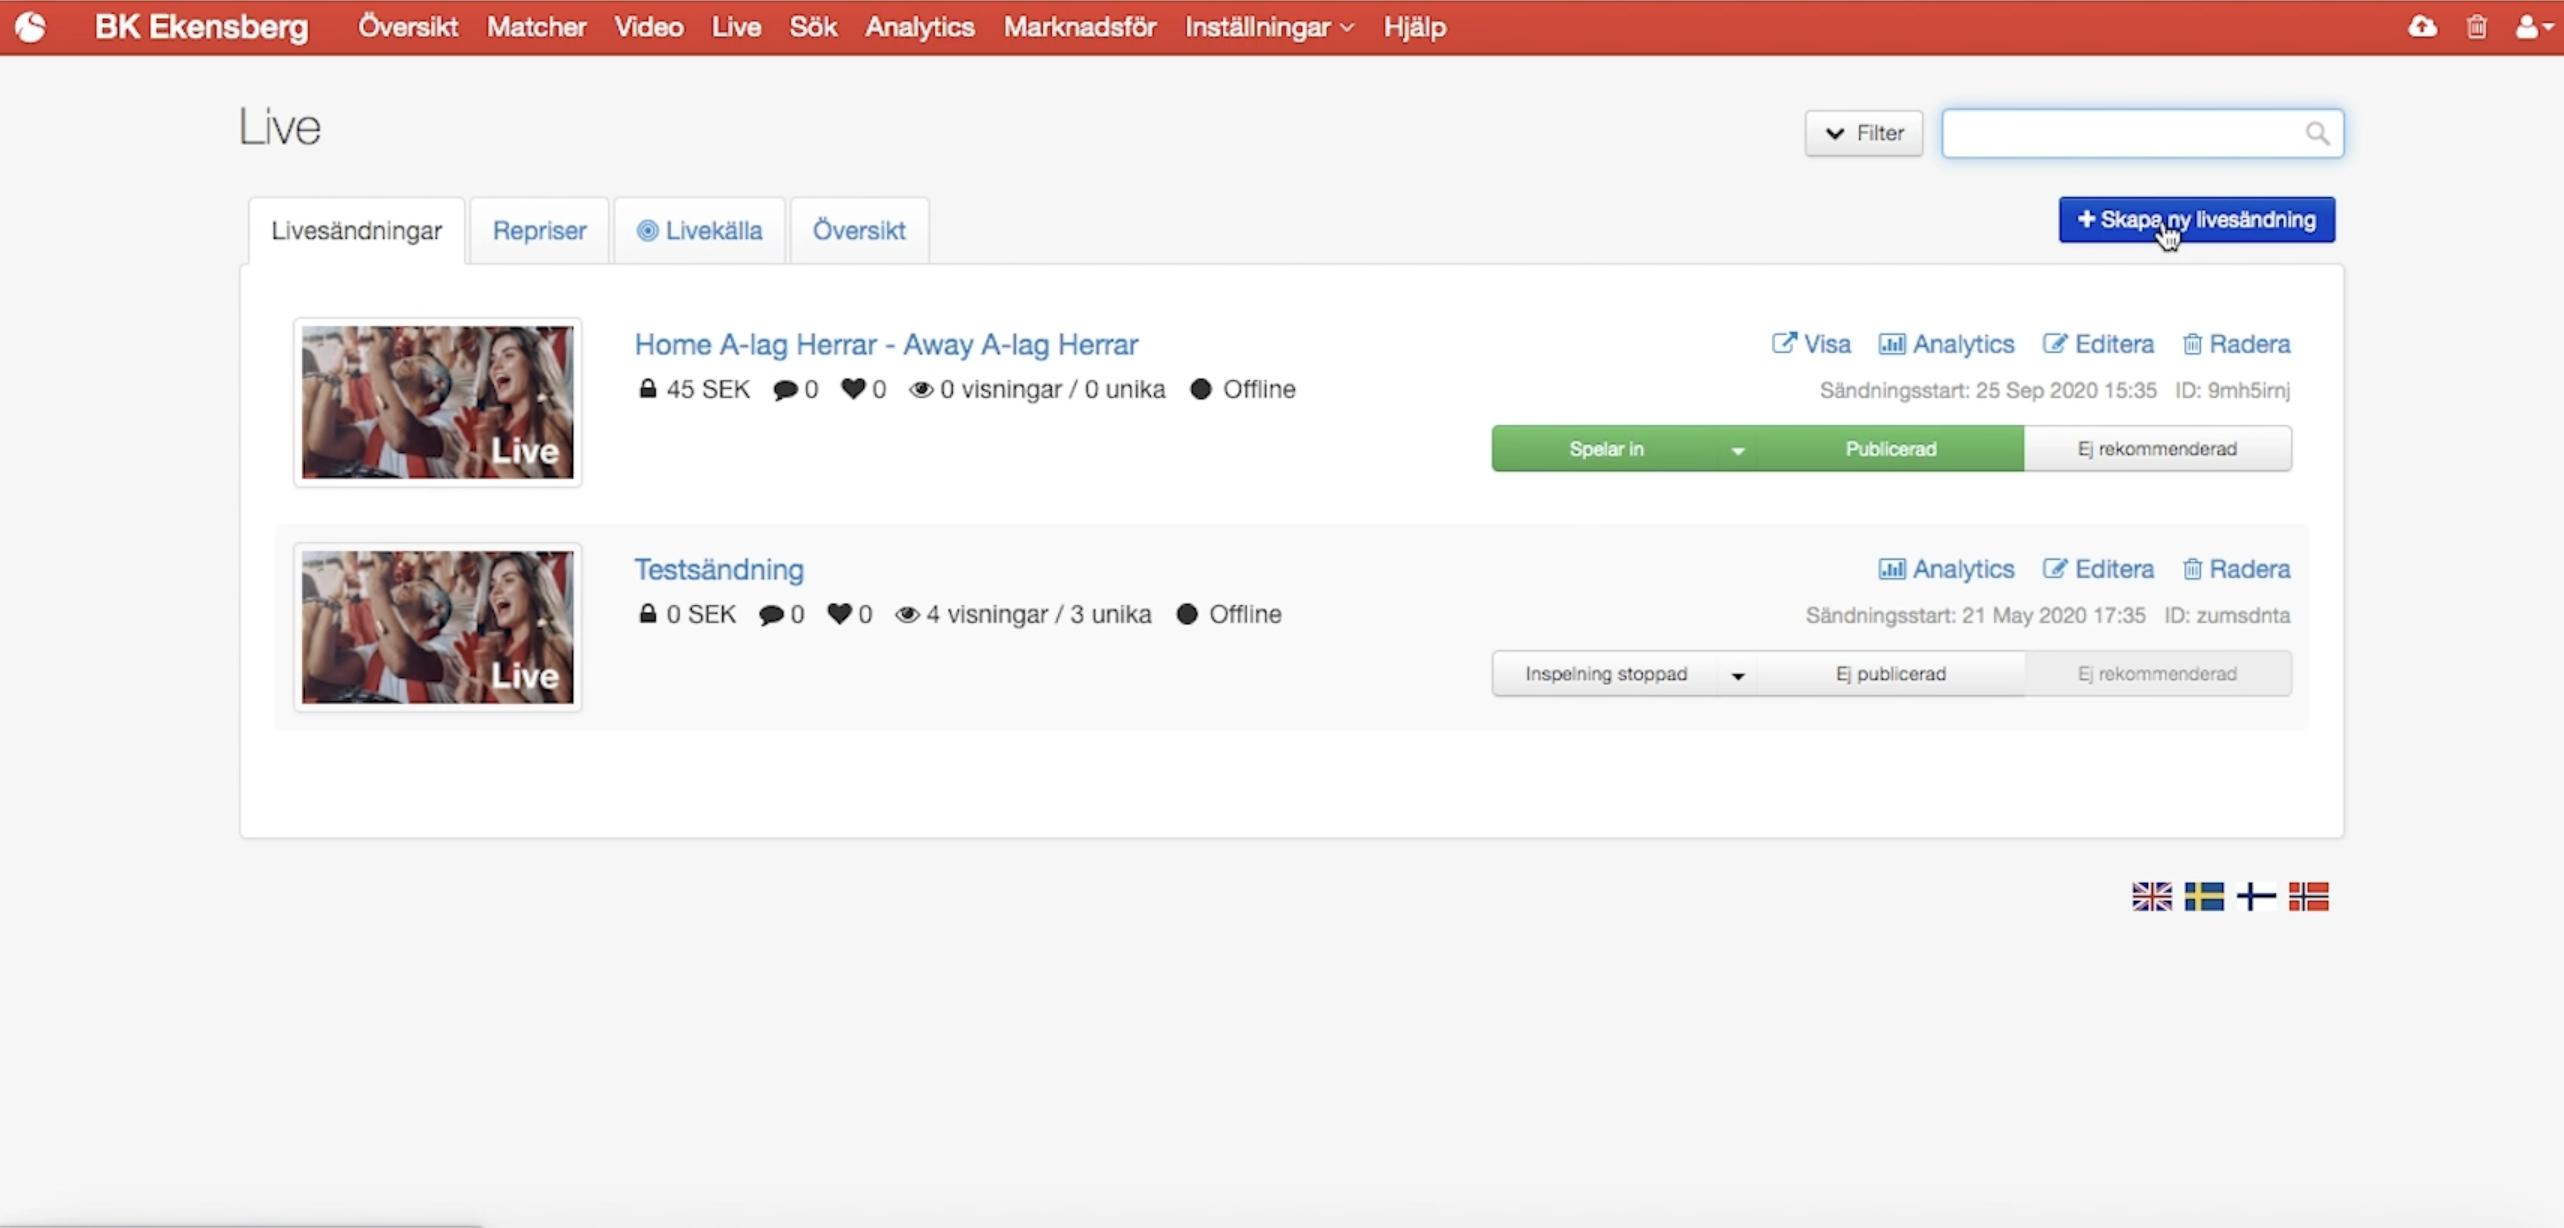Click the search magnifier icon
This screenshot has height=1228, width=2564.
point(2317,133)
